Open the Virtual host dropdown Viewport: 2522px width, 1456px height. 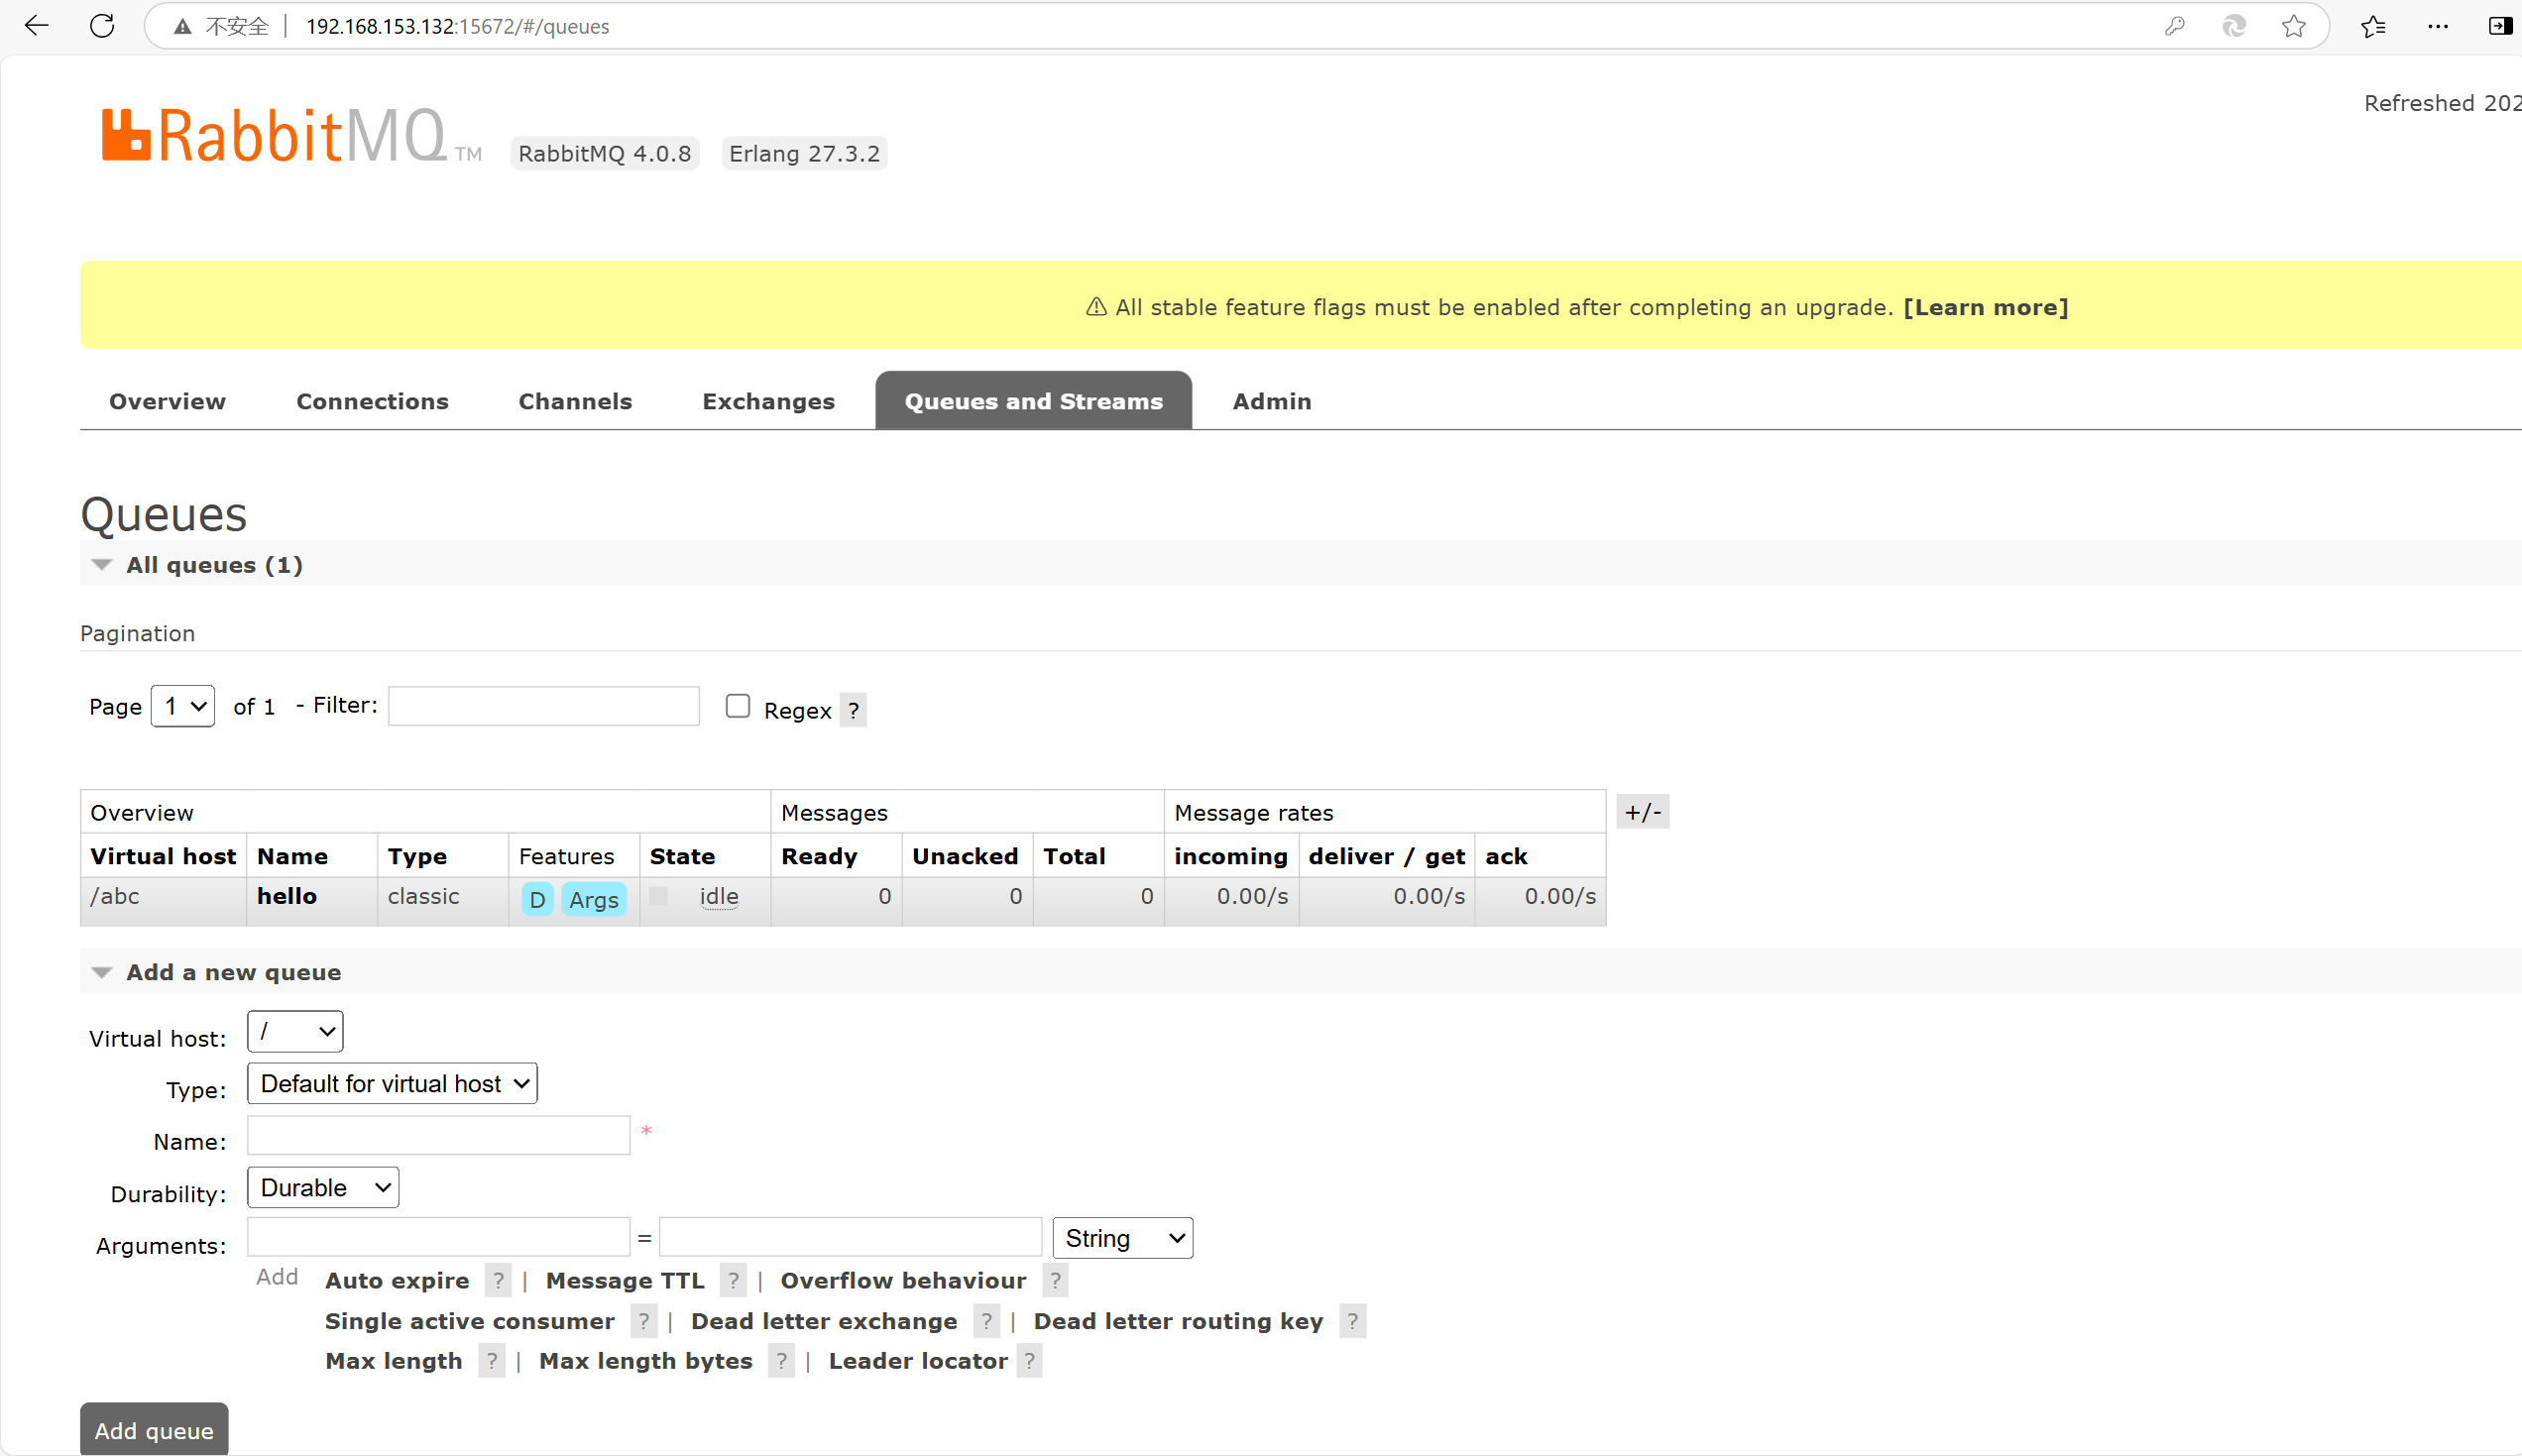click(x=295, y=1032)
